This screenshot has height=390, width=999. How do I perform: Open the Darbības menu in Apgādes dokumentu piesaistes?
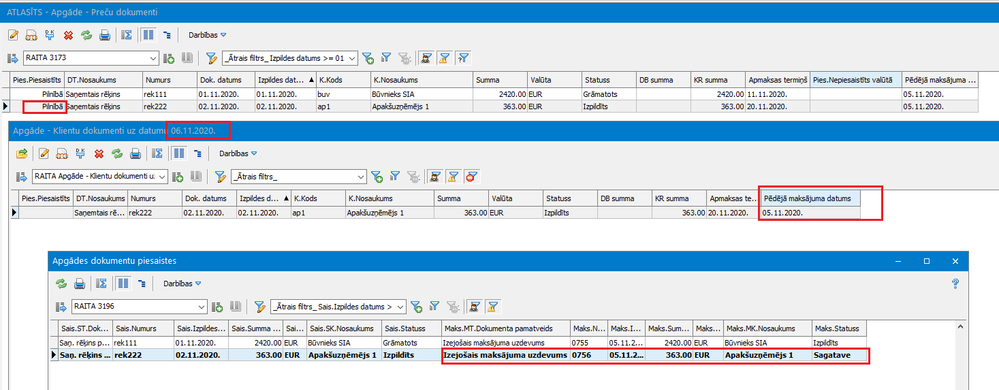183,284
